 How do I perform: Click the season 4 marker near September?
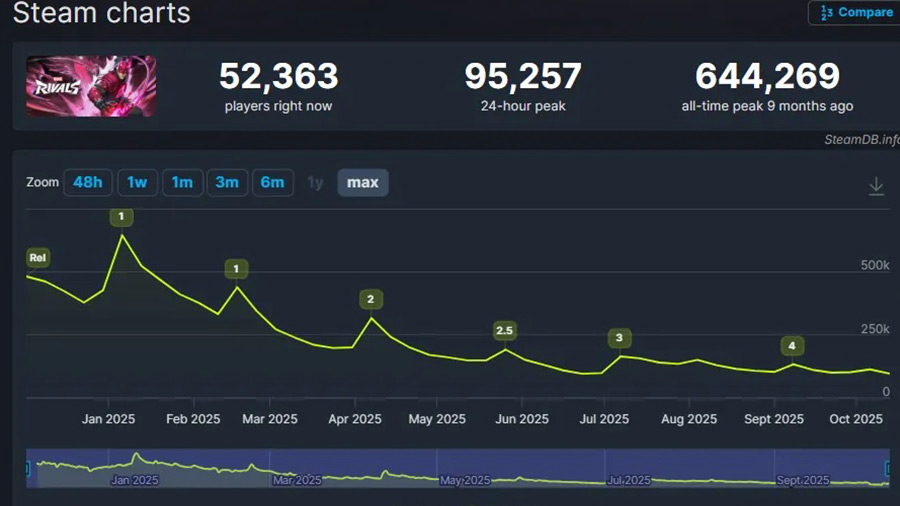click(792, 346)
